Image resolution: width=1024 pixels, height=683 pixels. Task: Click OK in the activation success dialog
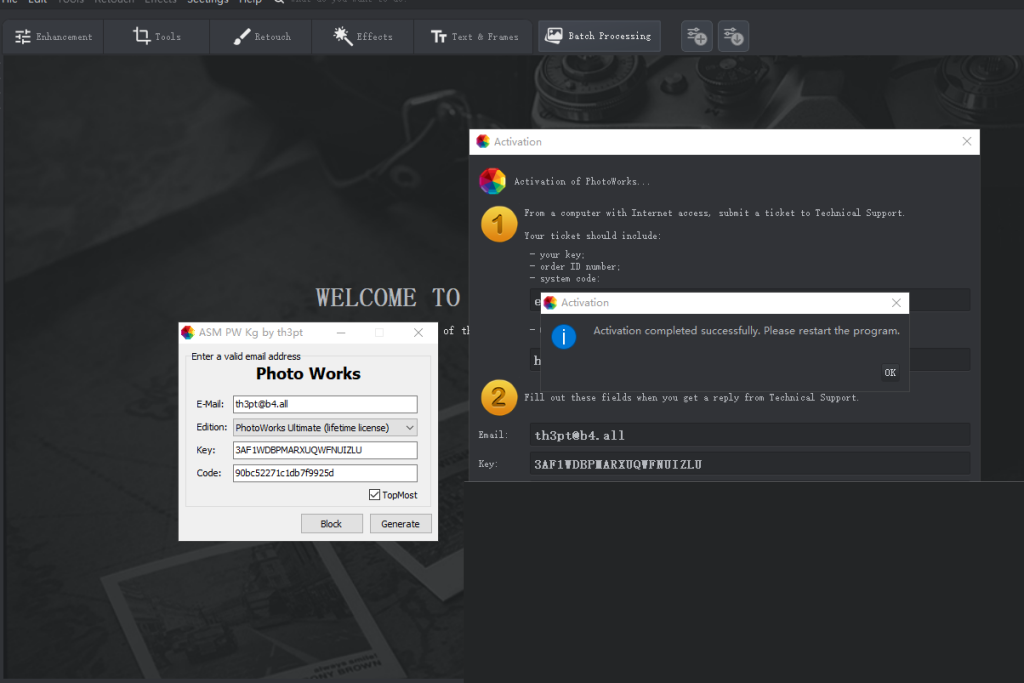[x=890, y=372]
